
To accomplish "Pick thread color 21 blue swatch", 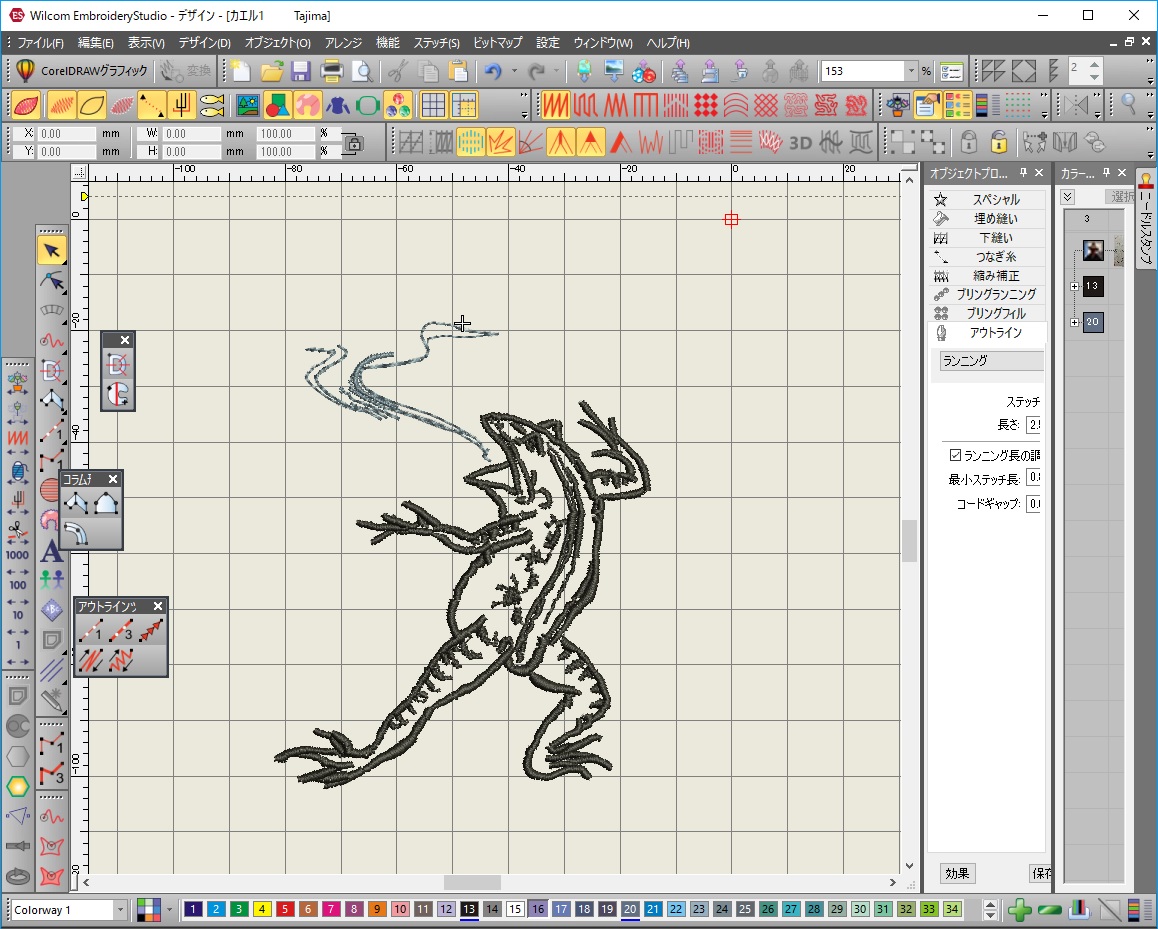I will (x=653, y=909).
